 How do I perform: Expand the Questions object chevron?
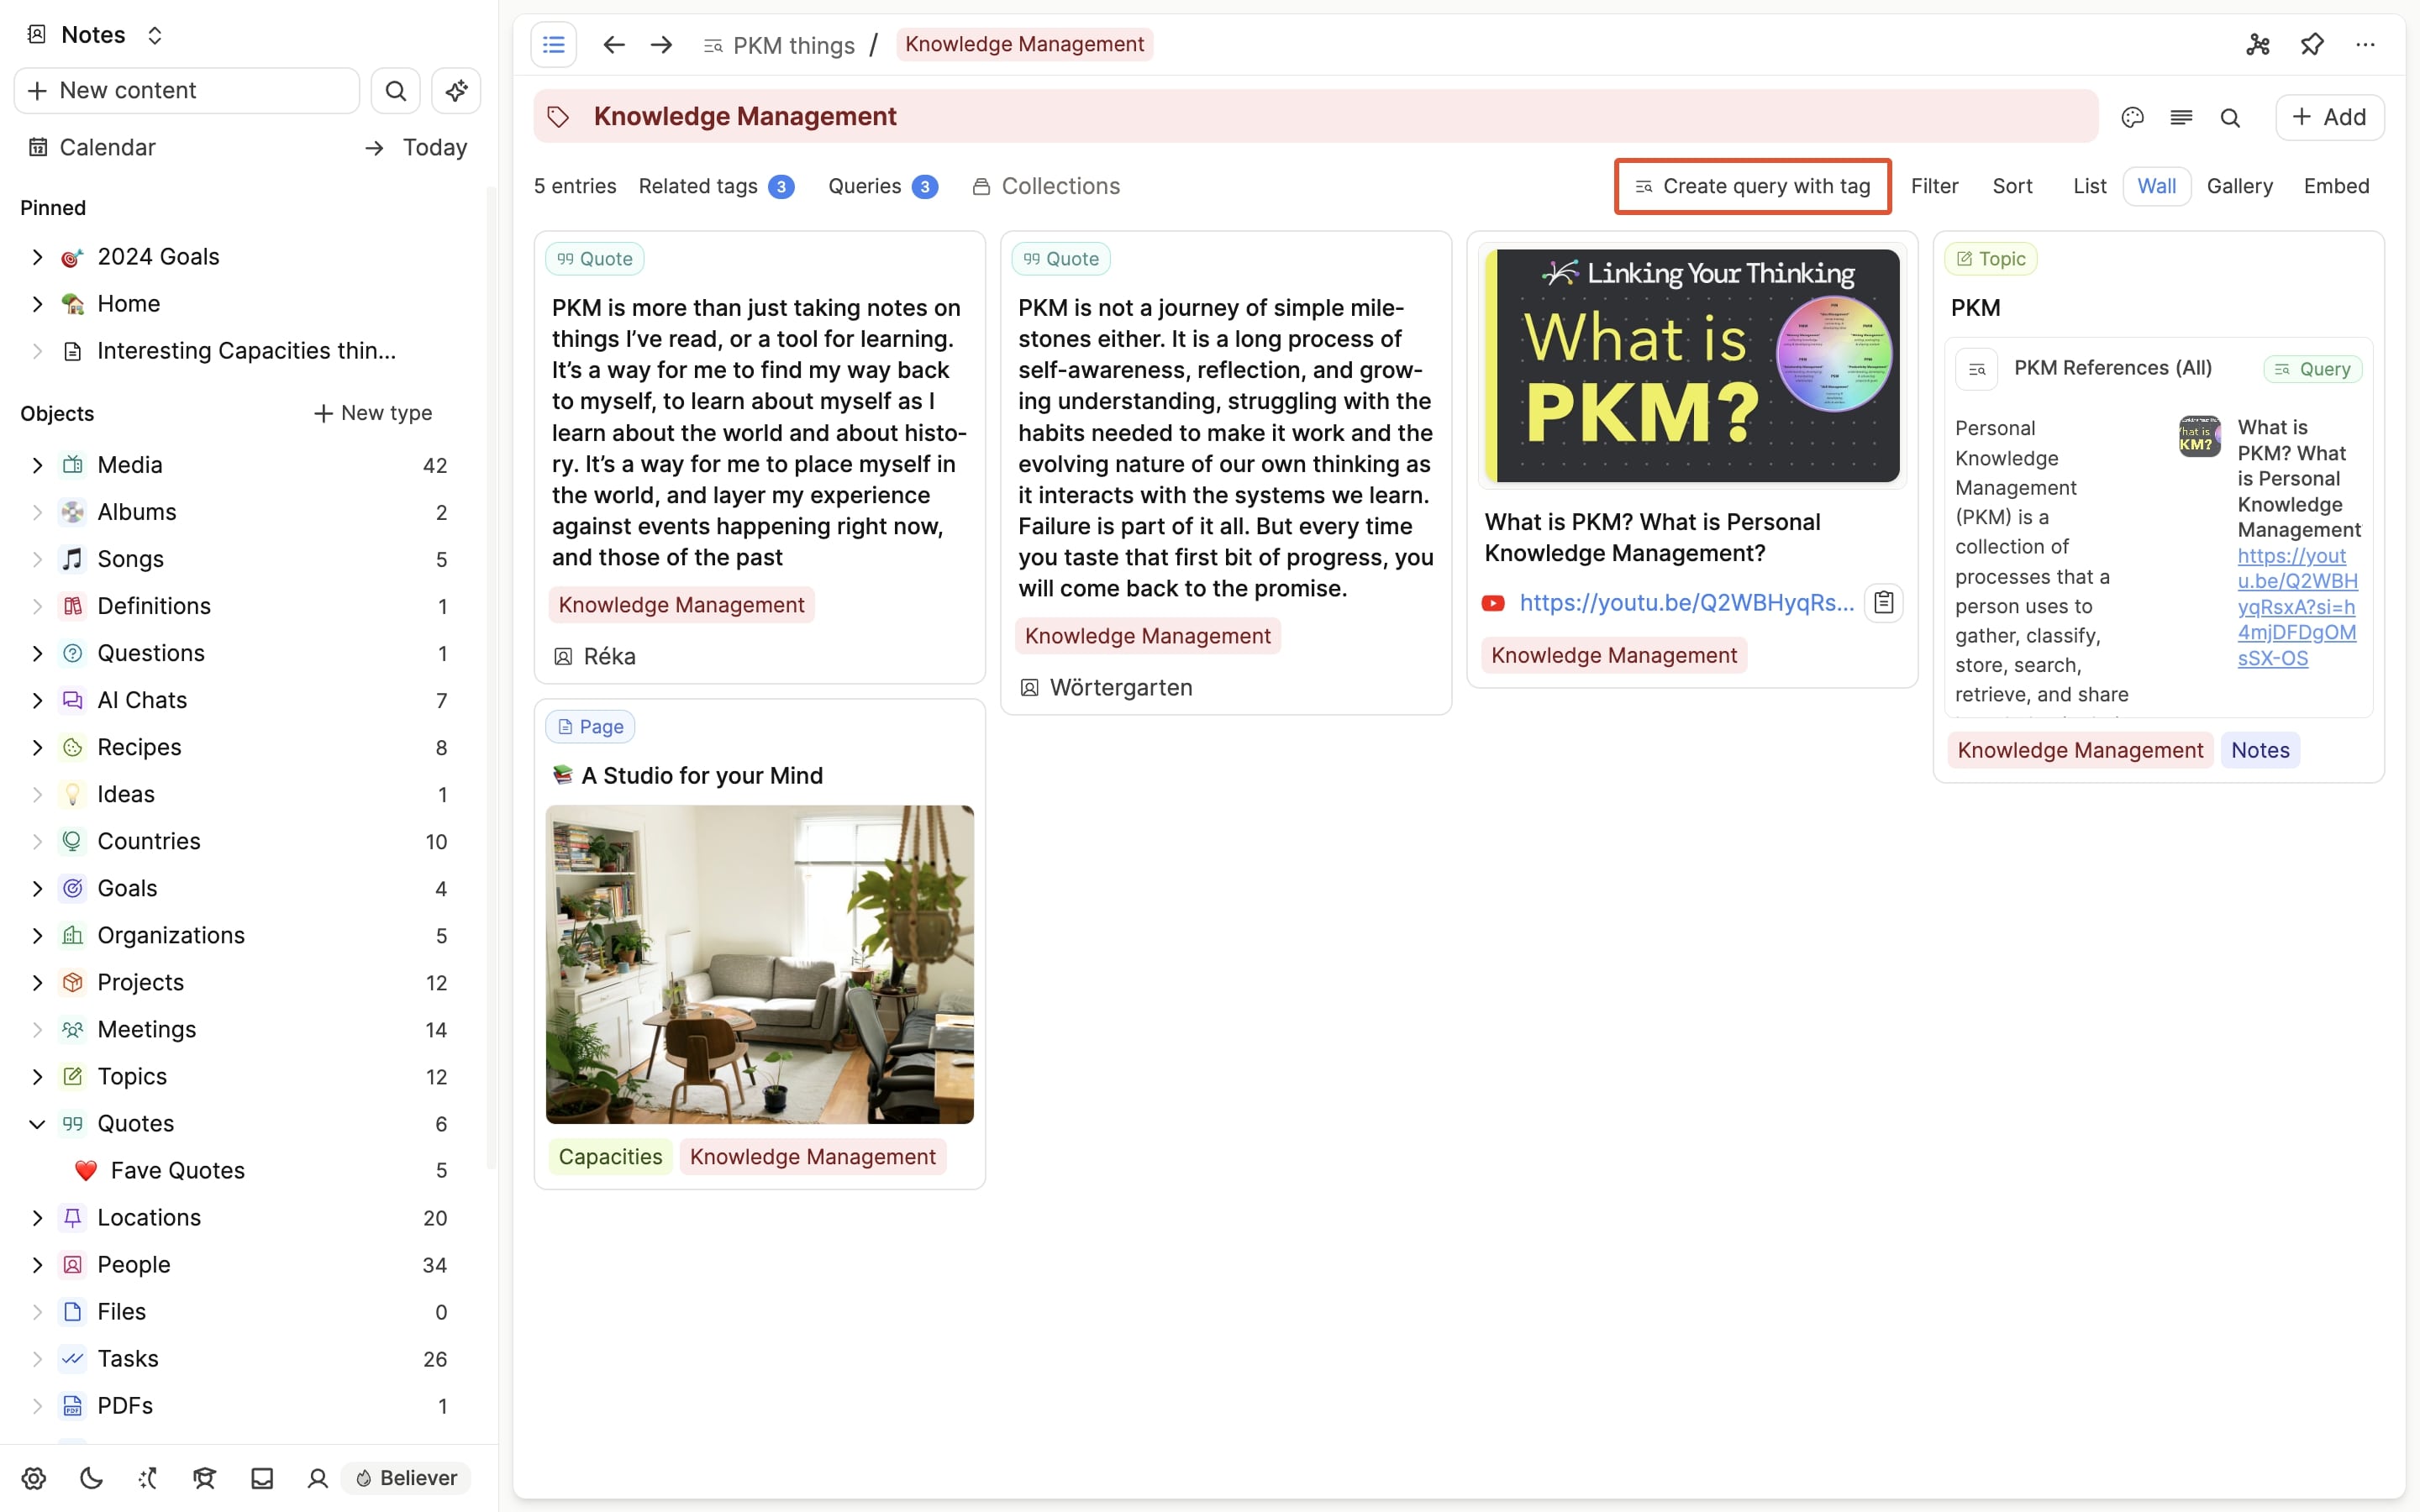(x=37, y=653)
